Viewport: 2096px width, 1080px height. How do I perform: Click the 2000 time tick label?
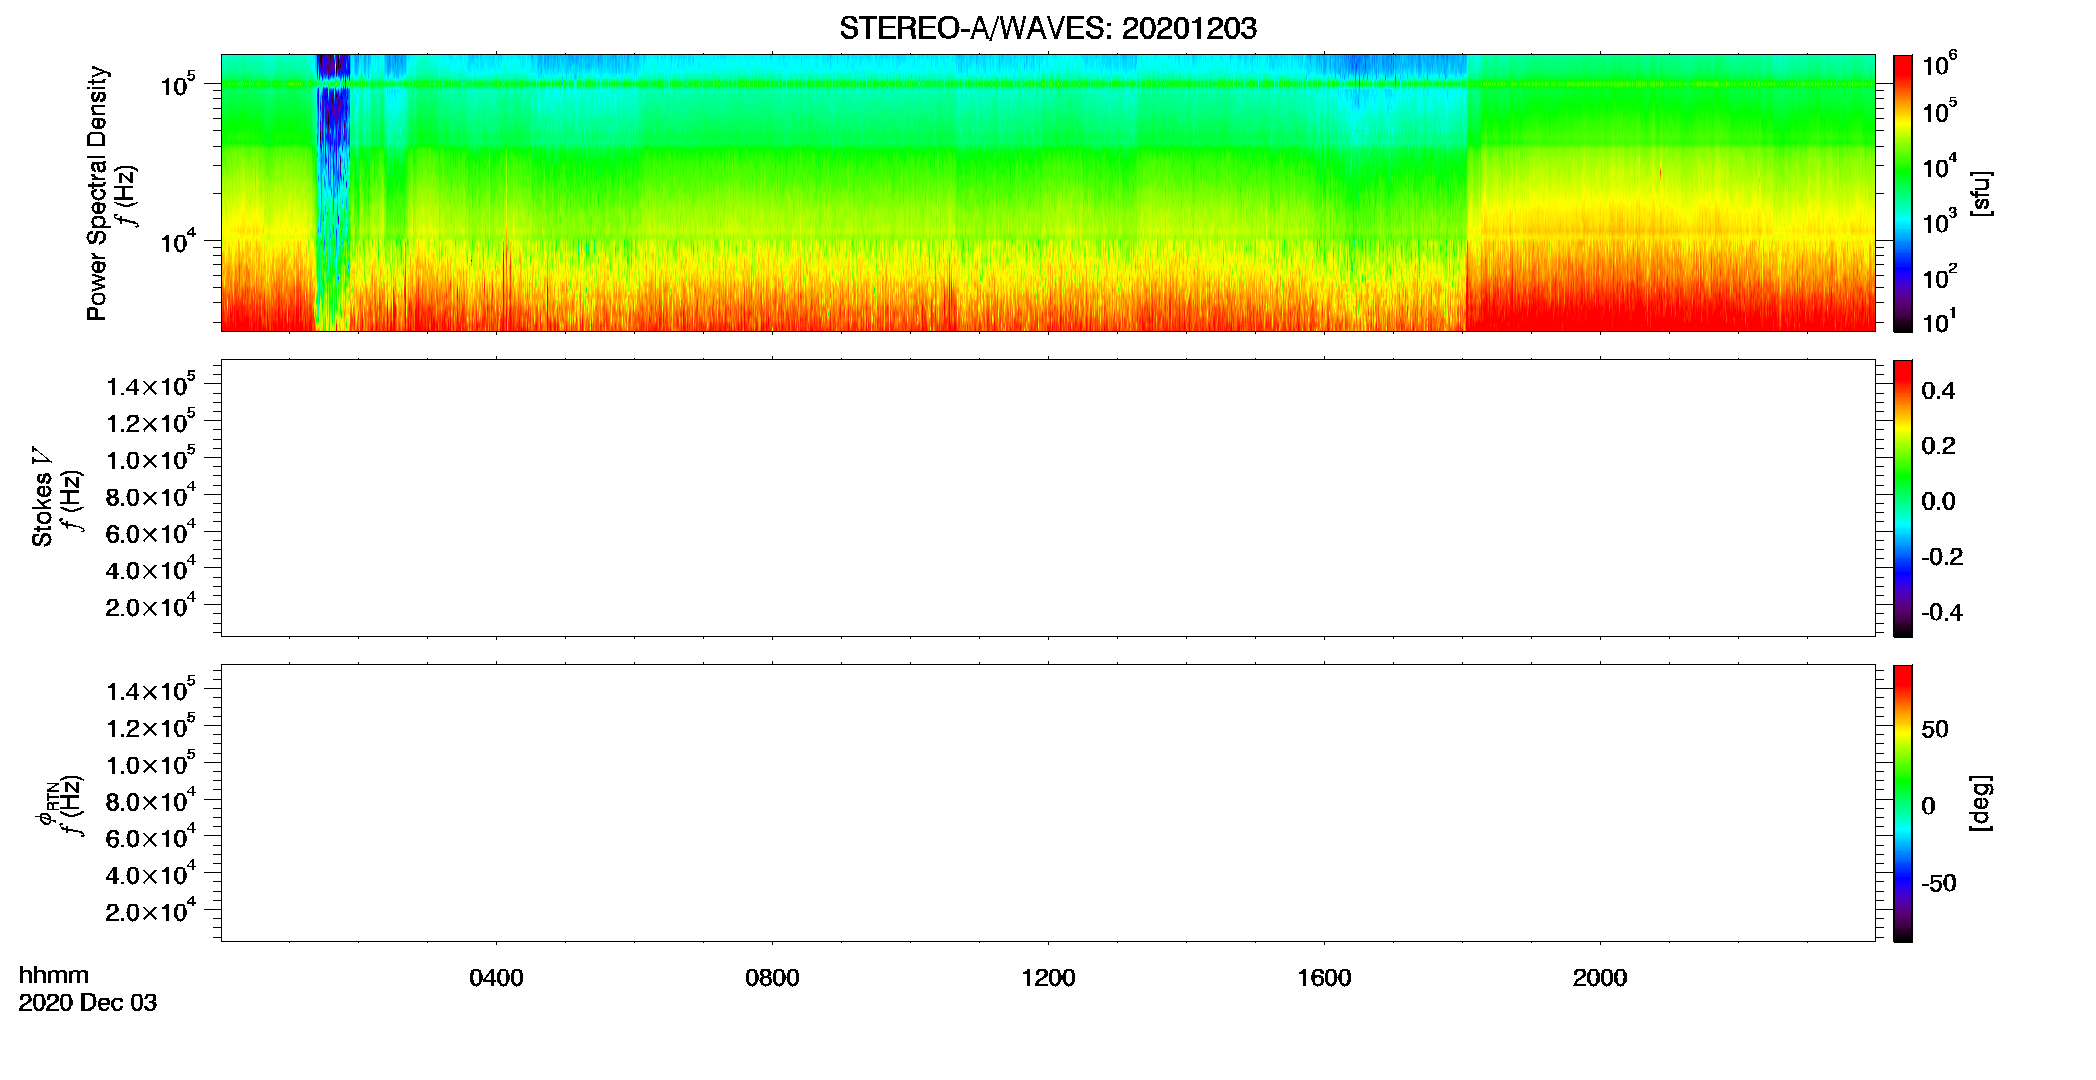coord(1600,978)
